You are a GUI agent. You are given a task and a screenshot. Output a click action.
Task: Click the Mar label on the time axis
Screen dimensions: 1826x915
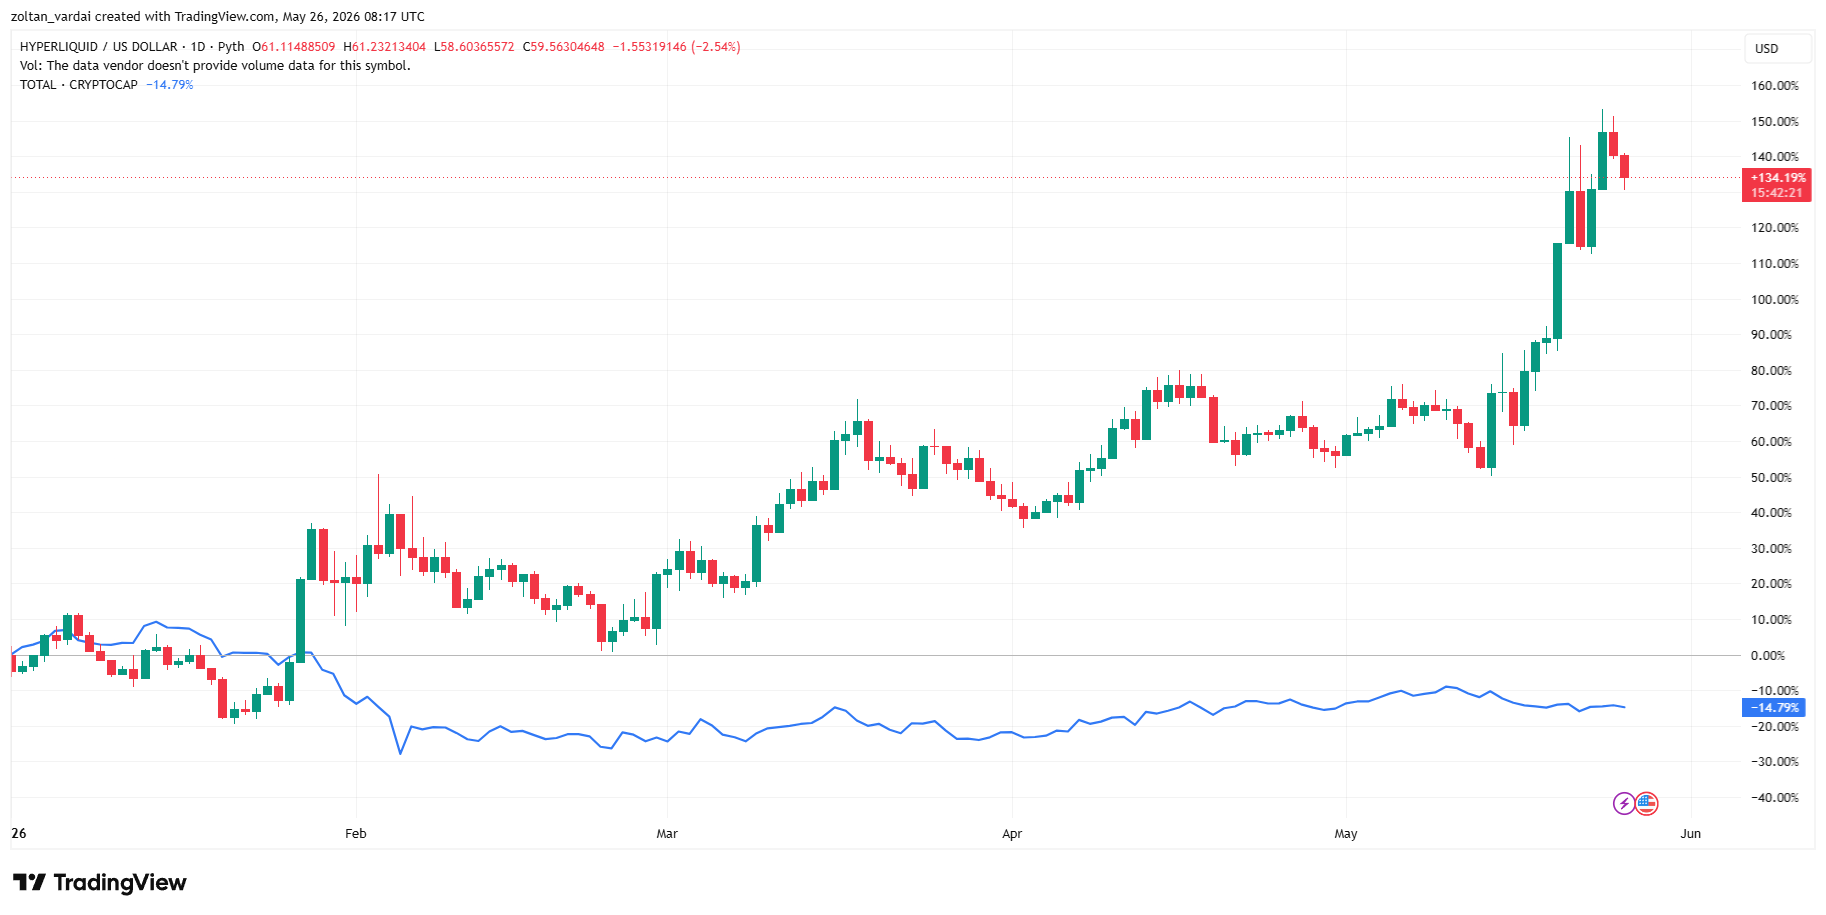click(x=667, y=833)
